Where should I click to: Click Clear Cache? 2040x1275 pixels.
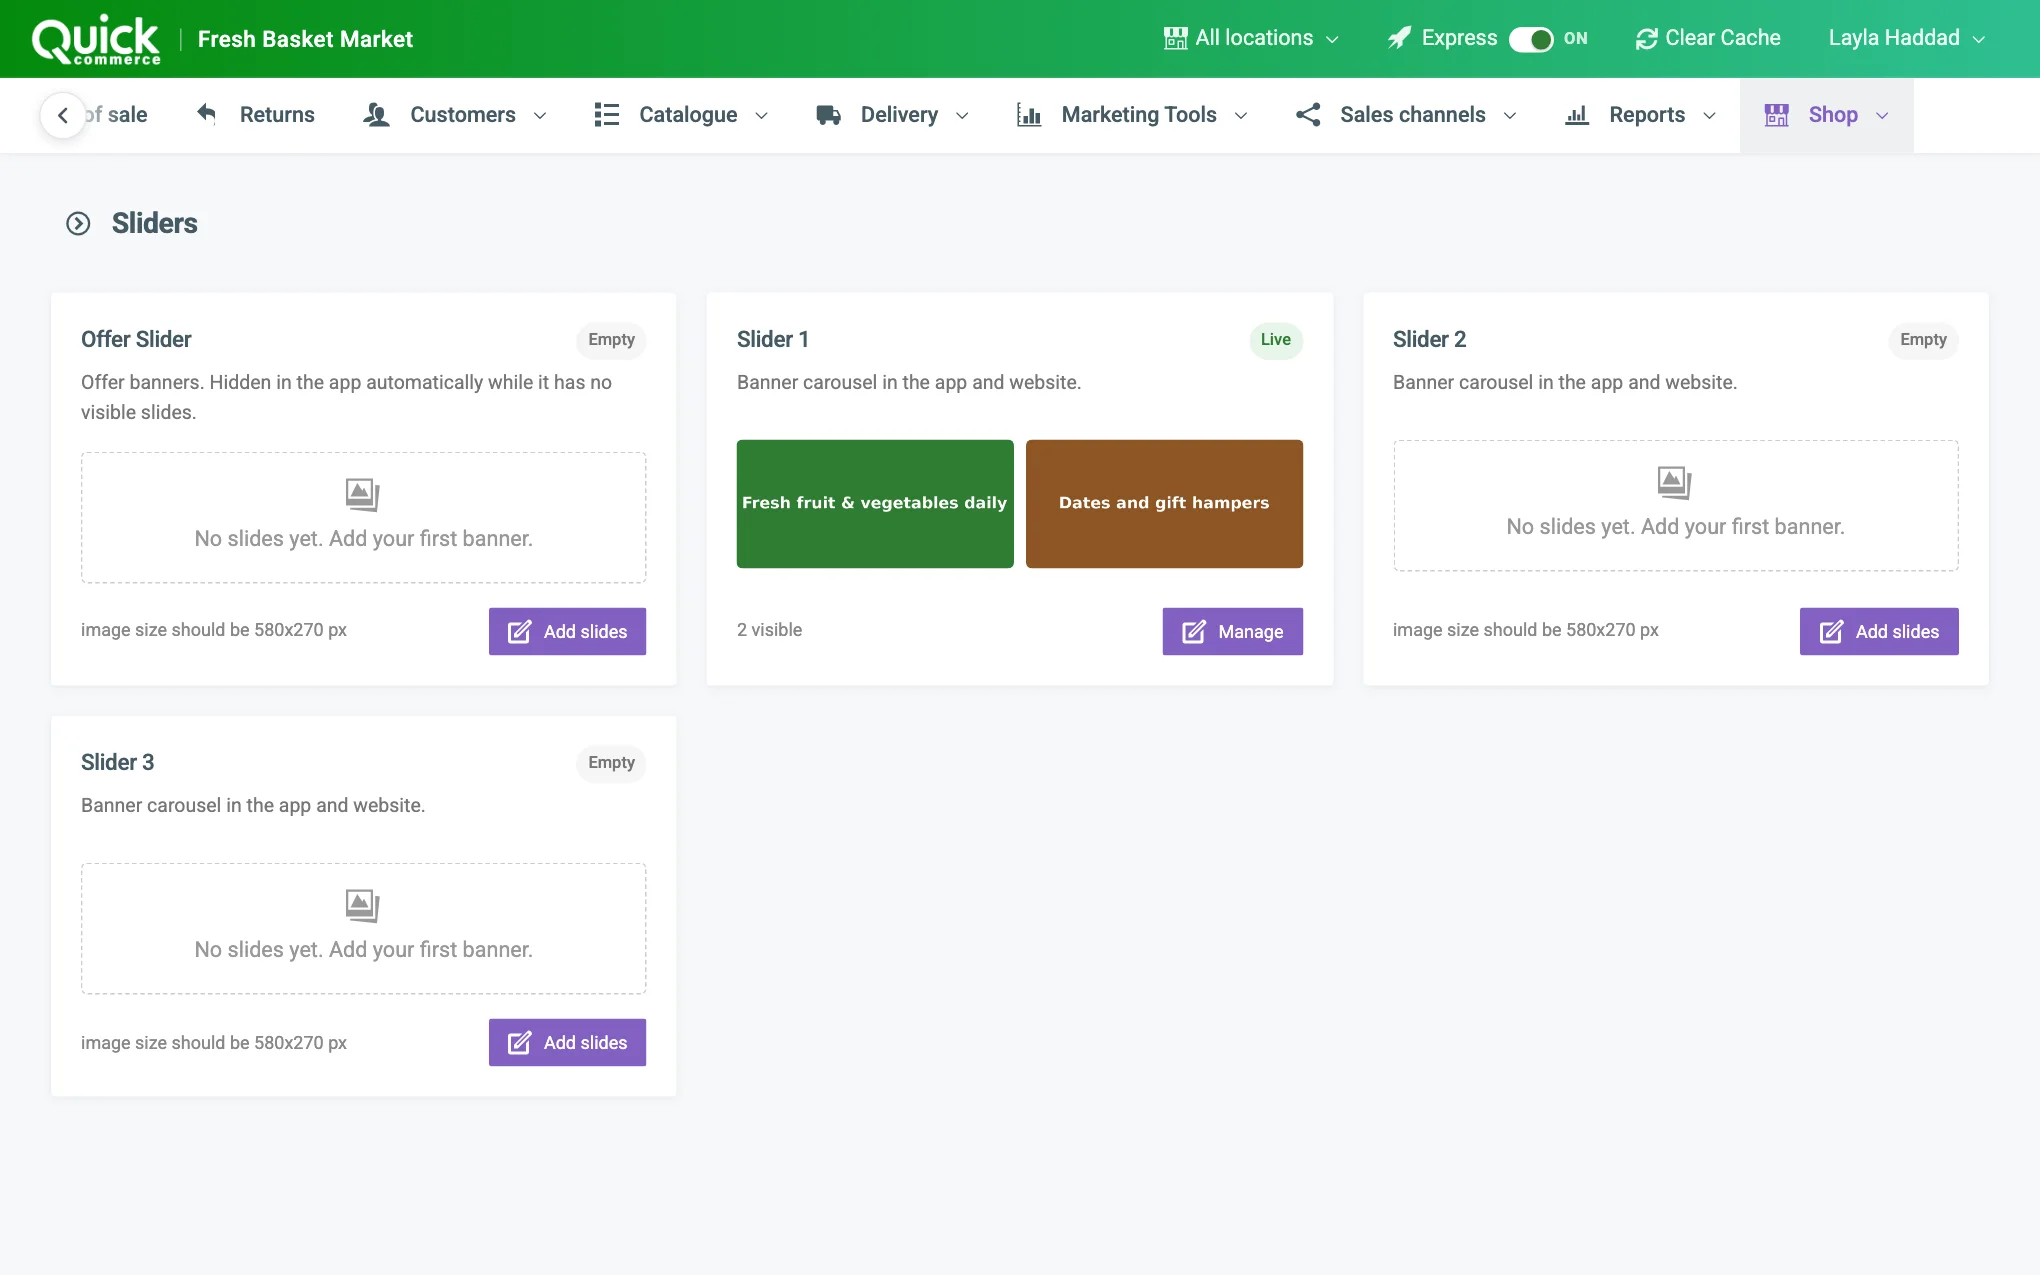click(x=1708, y=38)
